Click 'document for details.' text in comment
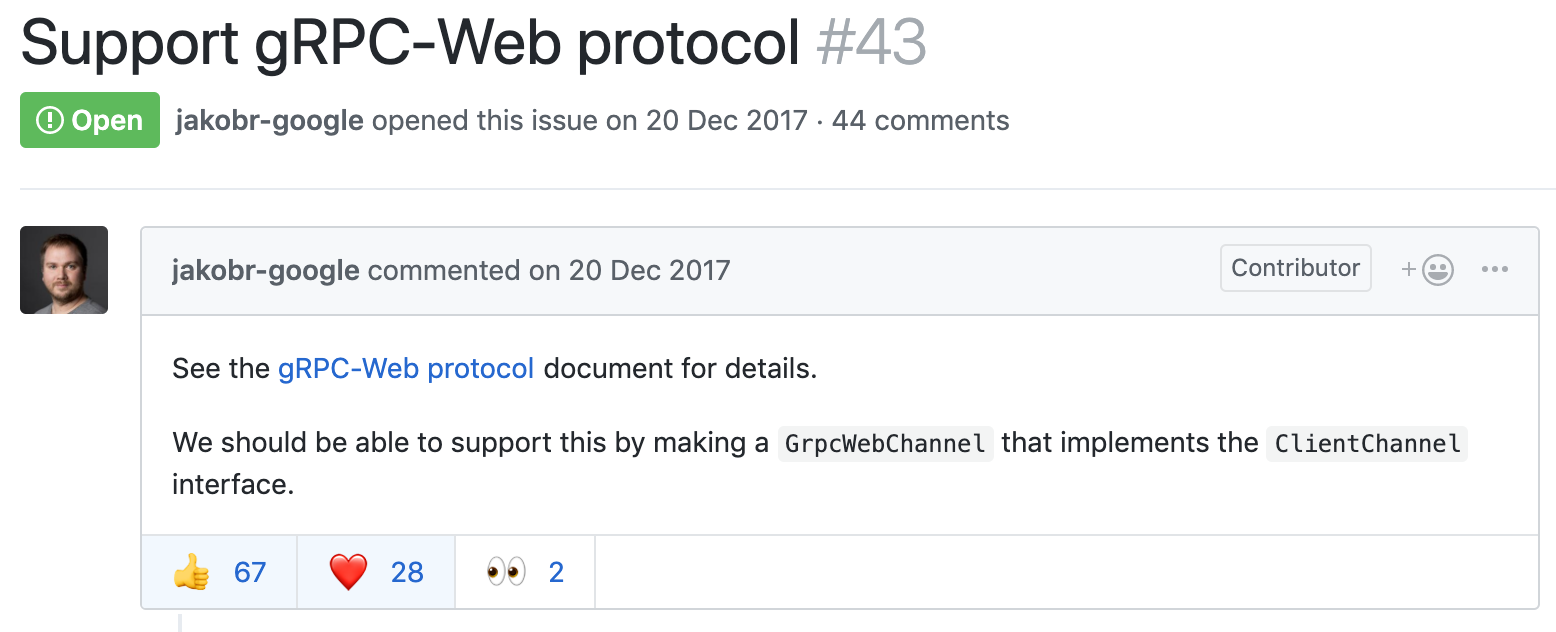This screenshot has width=1556, height=632. coord(680,368)
